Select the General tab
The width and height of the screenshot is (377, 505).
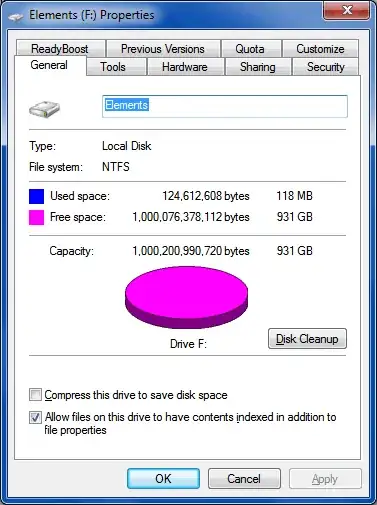pos(50,65)
